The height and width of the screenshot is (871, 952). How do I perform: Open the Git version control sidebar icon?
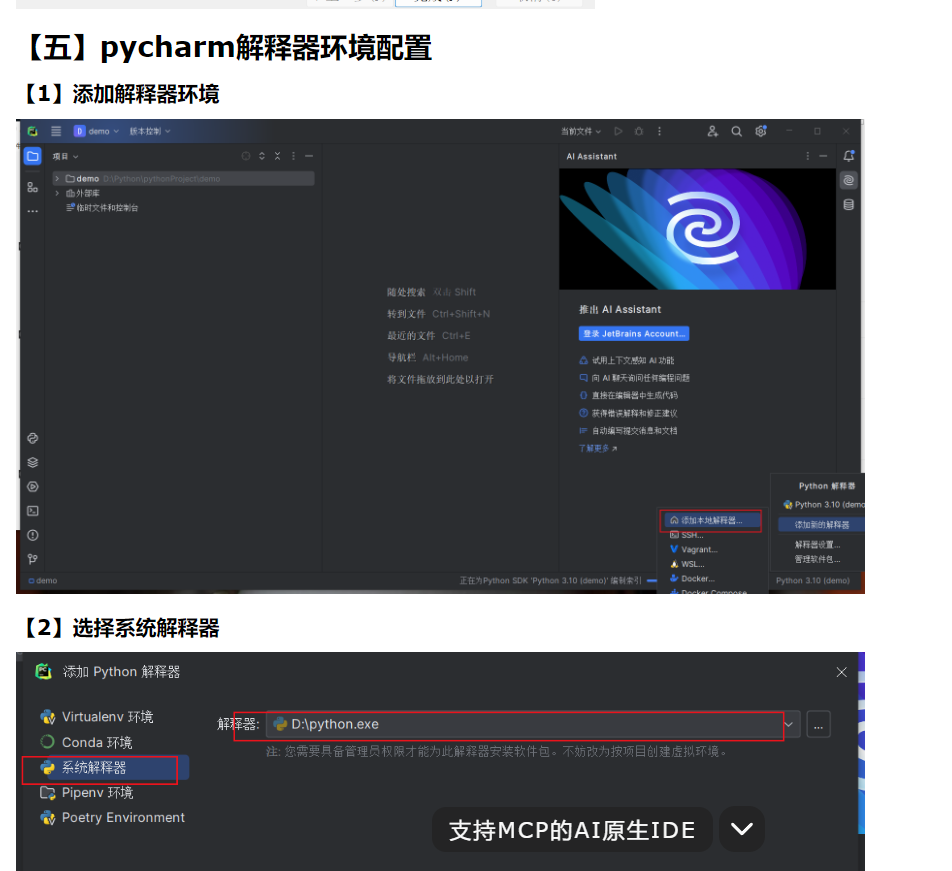click(x=33, y=559)
